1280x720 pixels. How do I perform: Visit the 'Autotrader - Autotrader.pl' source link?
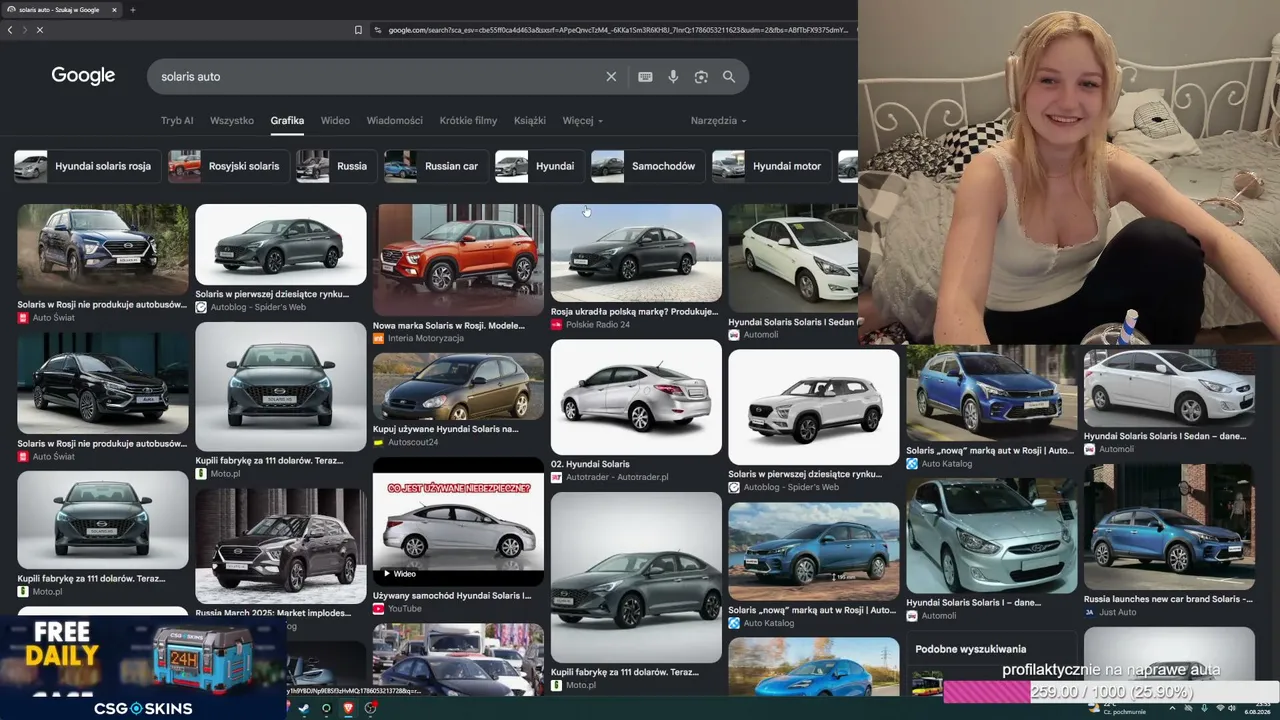pyautogui.click(x=617, y=478)
